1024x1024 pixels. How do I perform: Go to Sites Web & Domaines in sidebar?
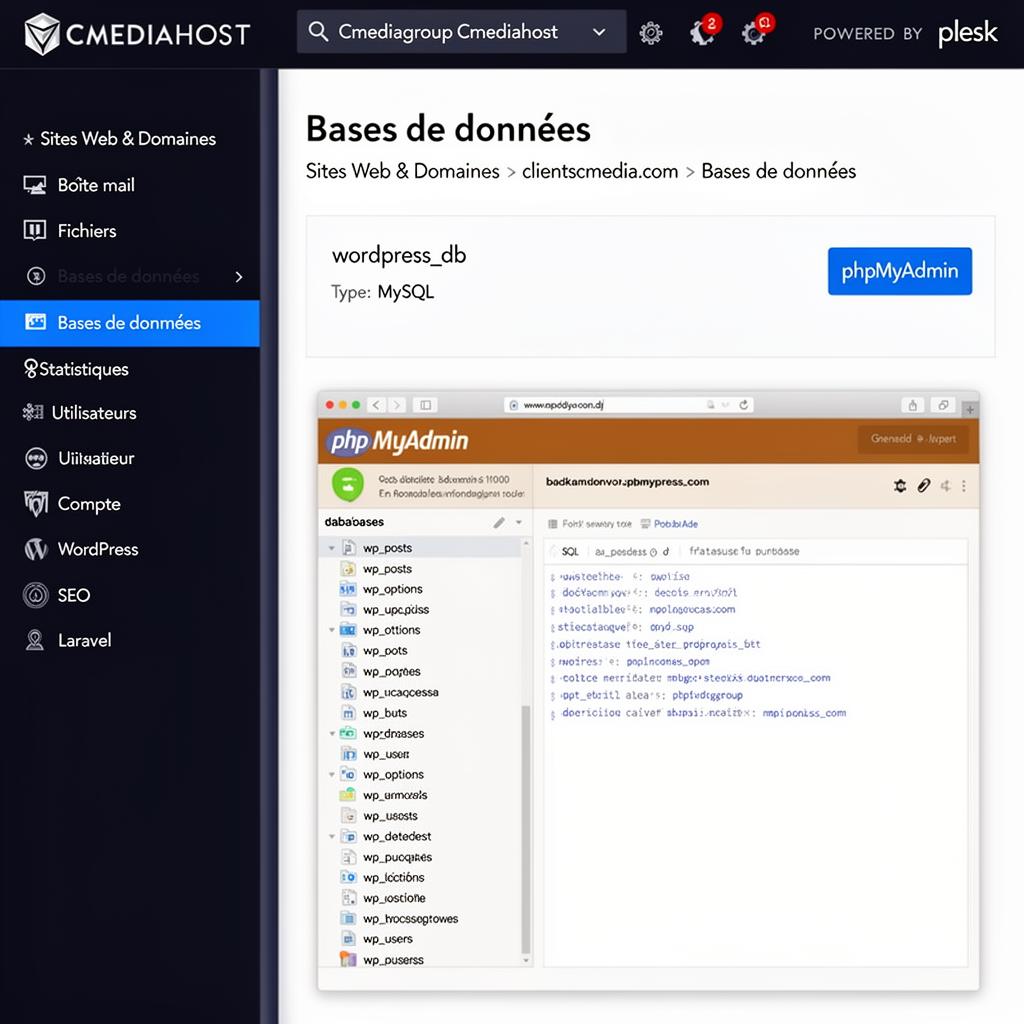[127, 138]
